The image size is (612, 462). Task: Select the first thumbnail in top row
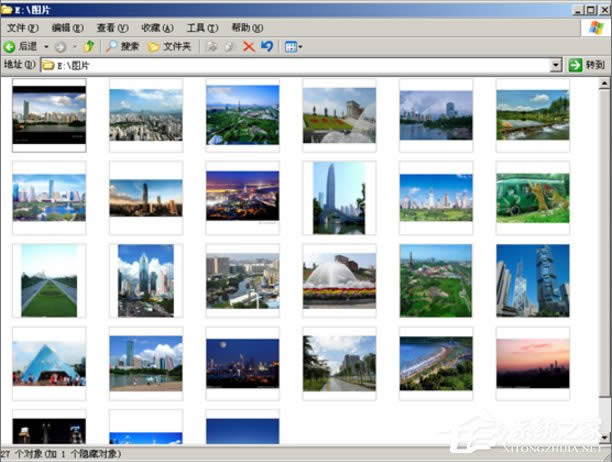(x=49, y=115)
